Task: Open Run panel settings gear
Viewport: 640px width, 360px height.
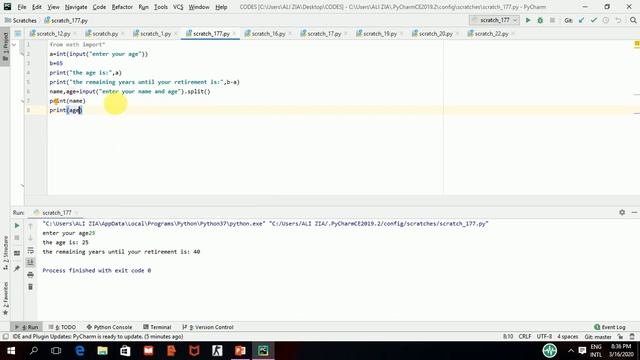Action: (622, 212)
